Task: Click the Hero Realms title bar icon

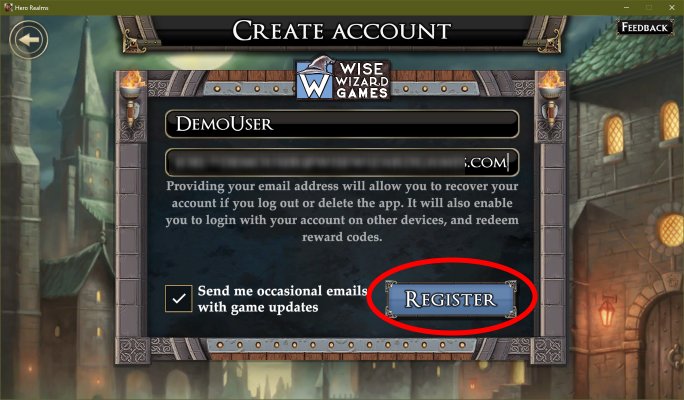Action: coord(8,7)
